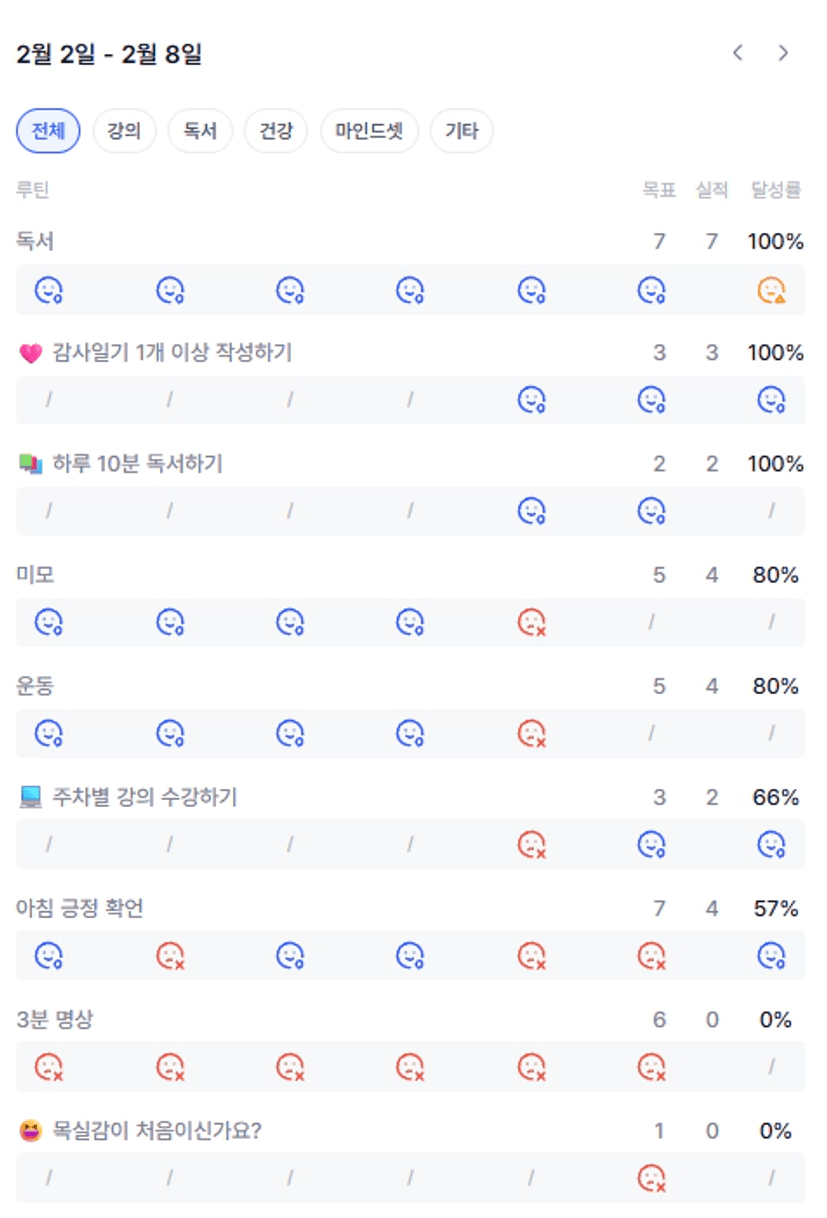Click the orange warning face in 독서 row

click(x=771, y=290)
